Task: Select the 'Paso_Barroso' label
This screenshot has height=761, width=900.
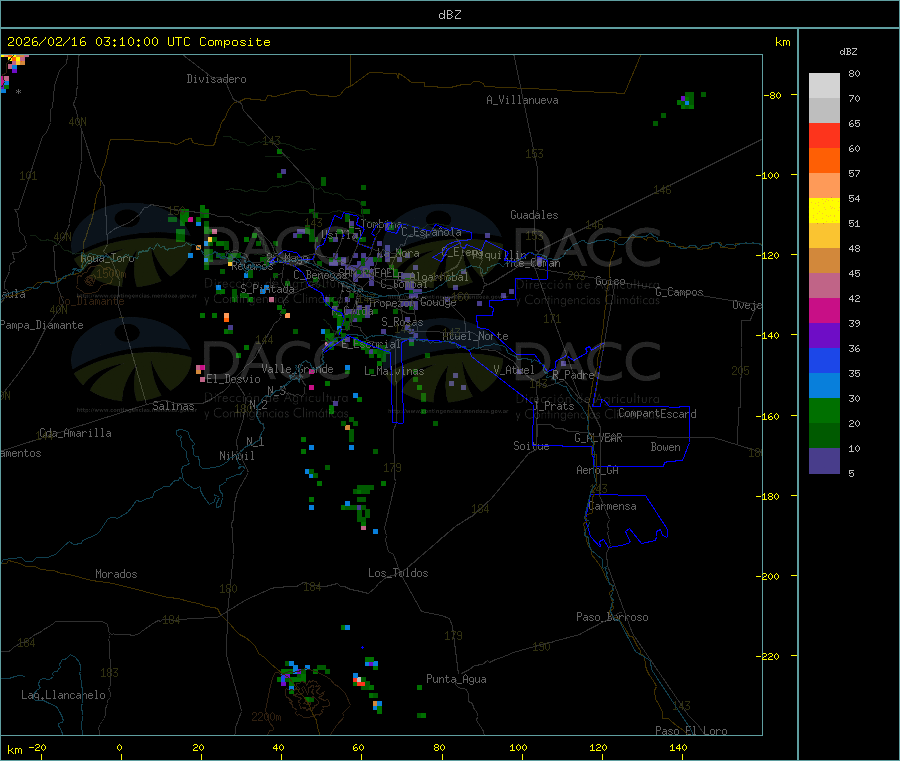Action: [x=612, y=617]
